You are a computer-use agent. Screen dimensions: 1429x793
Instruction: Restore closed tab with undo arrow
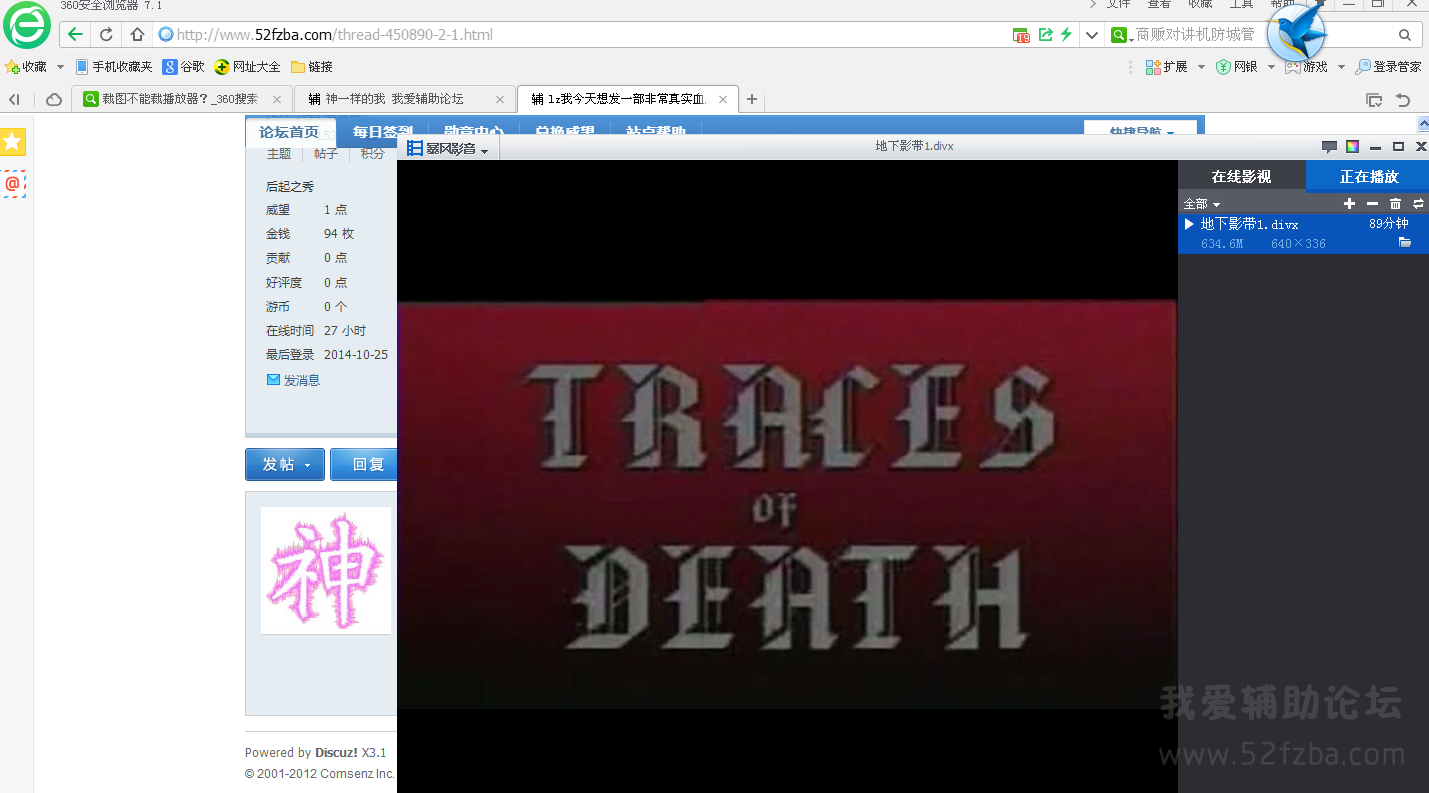click(1403, 100)
